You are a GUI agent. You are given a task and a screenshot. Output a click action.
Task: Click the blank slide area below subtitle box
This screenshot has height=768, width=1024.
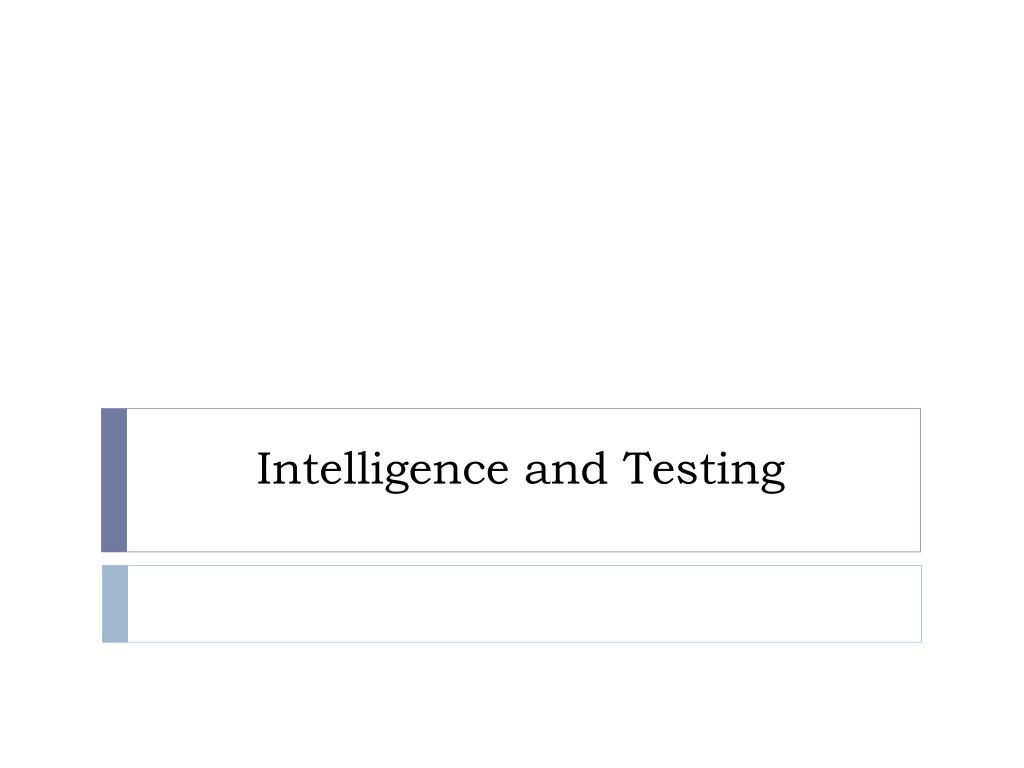[x=512, y=705]
